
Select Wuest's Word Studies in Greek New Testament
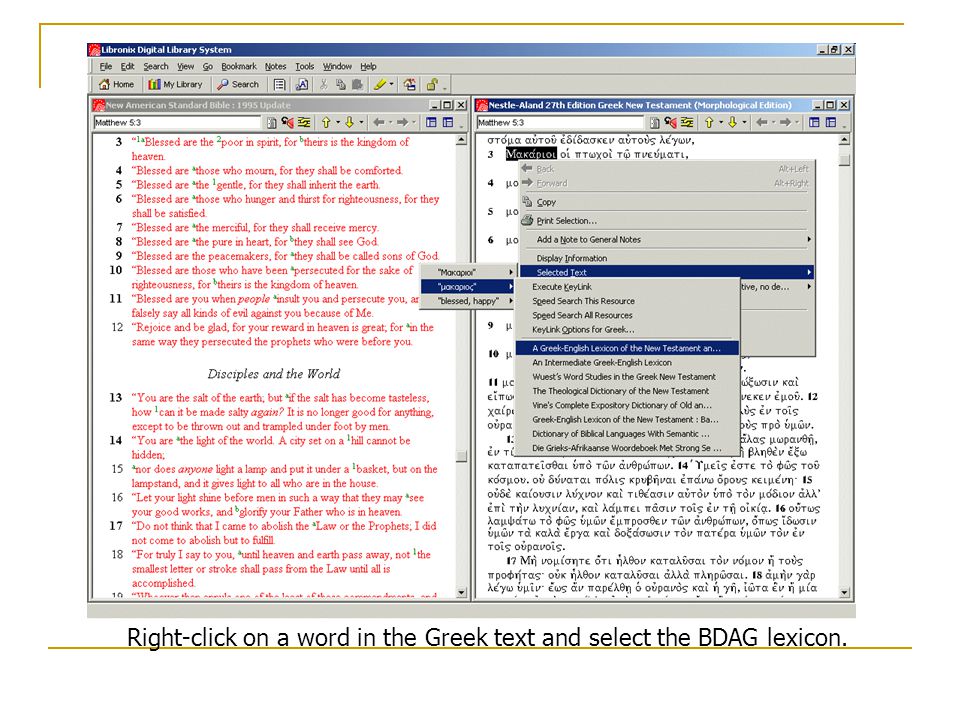[x=628, y=377]
